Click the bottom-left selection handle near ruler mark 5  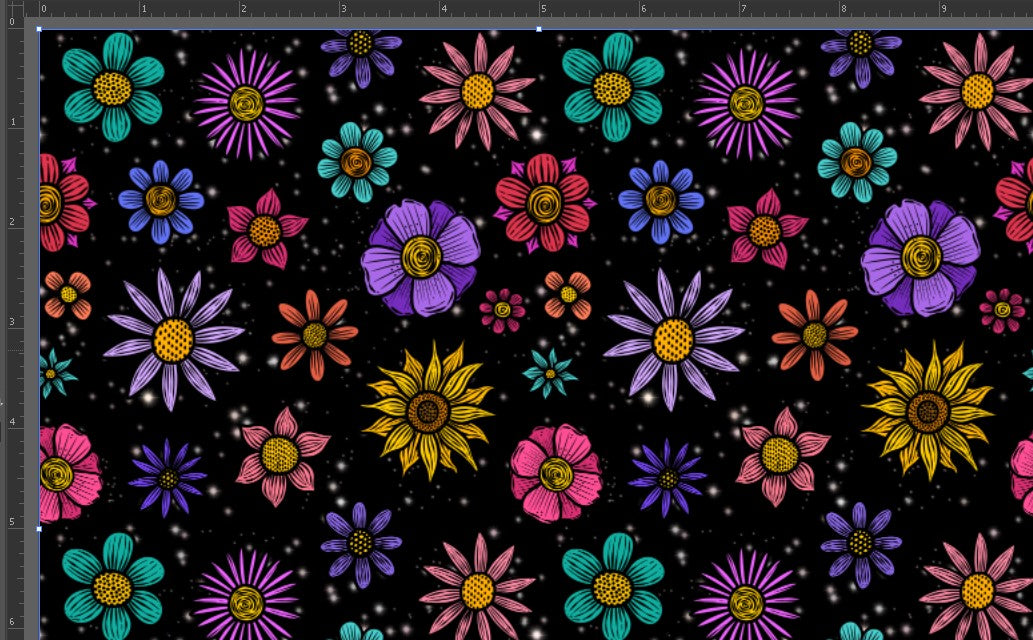click(x=40, y=529)
